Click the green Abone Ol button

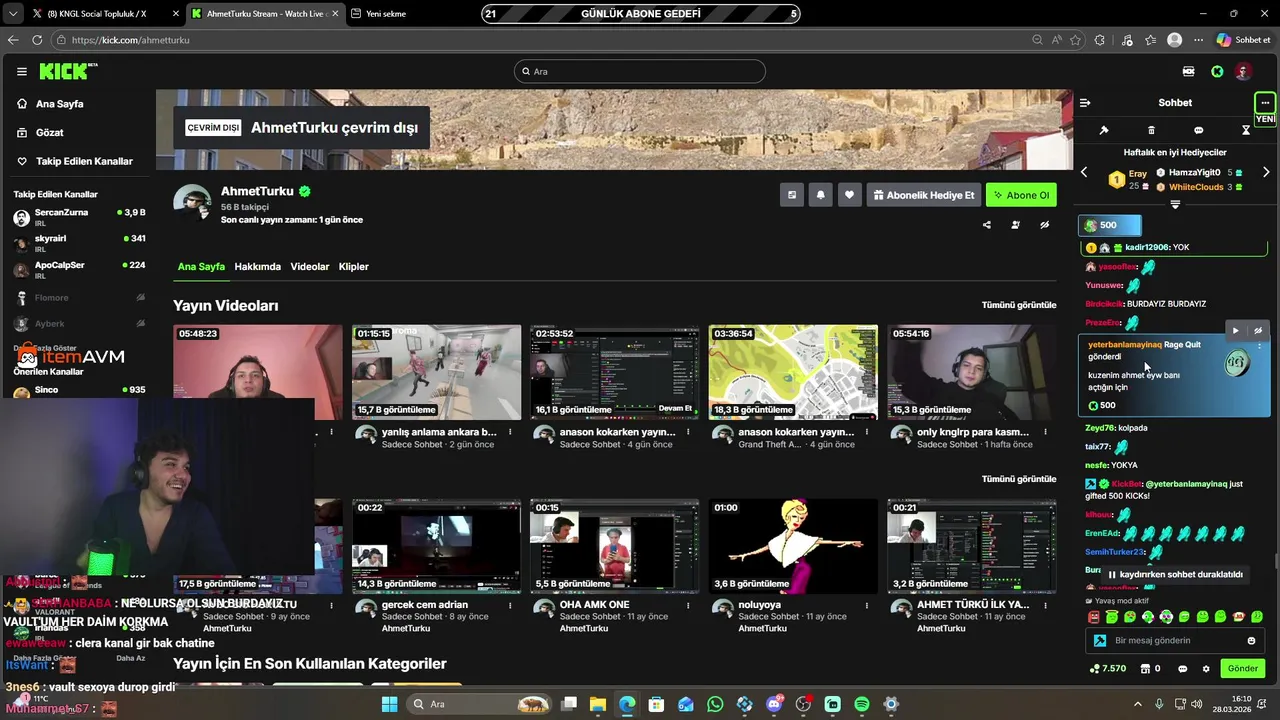[1021, 195]
